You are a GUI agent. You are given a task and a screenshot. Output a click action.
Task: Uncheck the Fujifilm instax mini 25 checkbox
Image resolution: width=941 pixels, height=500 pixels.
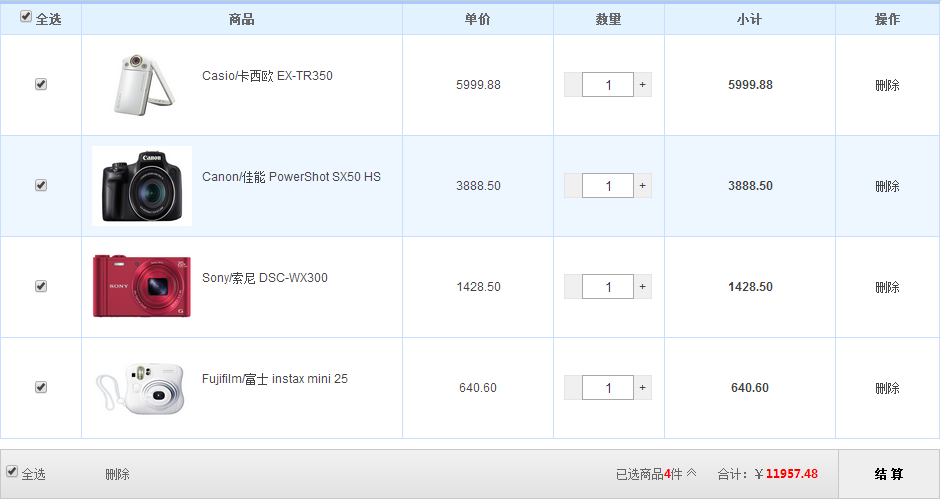coord(41,387)
